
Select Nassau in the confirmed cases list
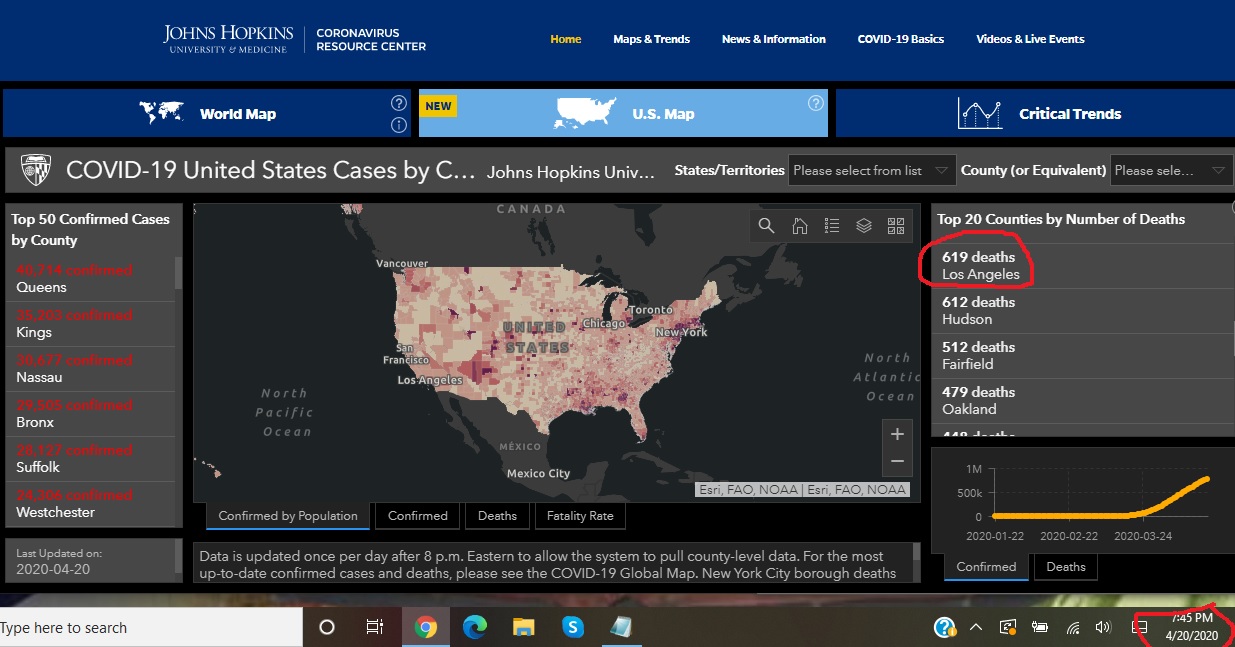tap(90, 369)
